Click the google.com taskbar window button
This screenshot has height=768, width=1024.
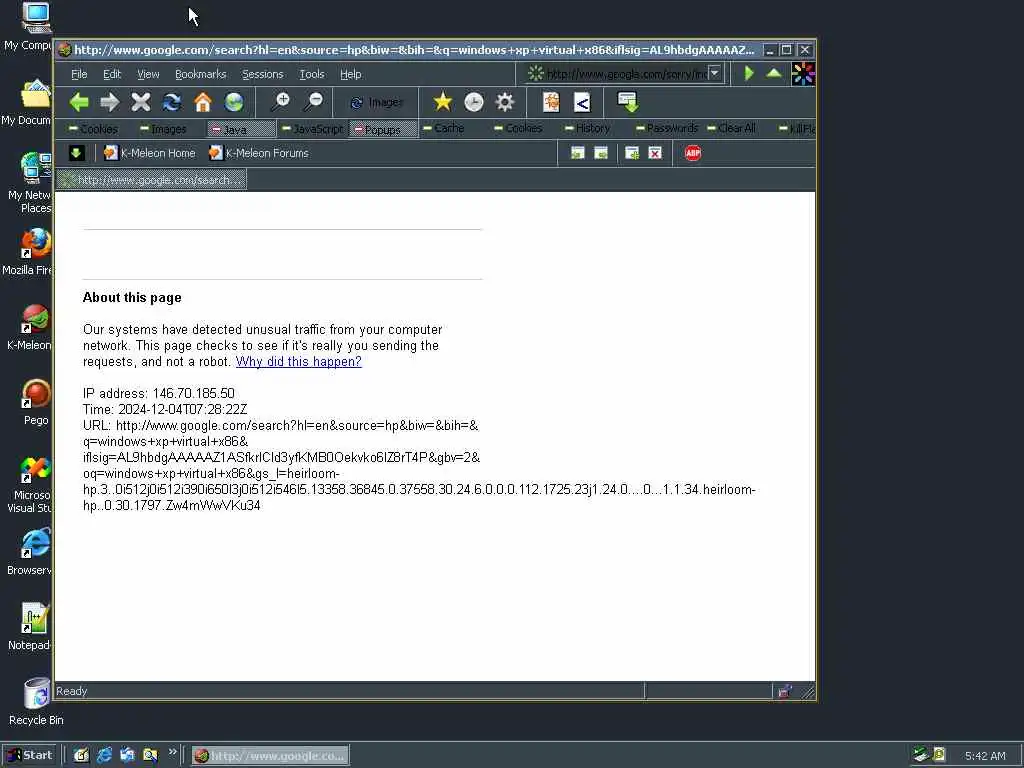tap(270, 756)
